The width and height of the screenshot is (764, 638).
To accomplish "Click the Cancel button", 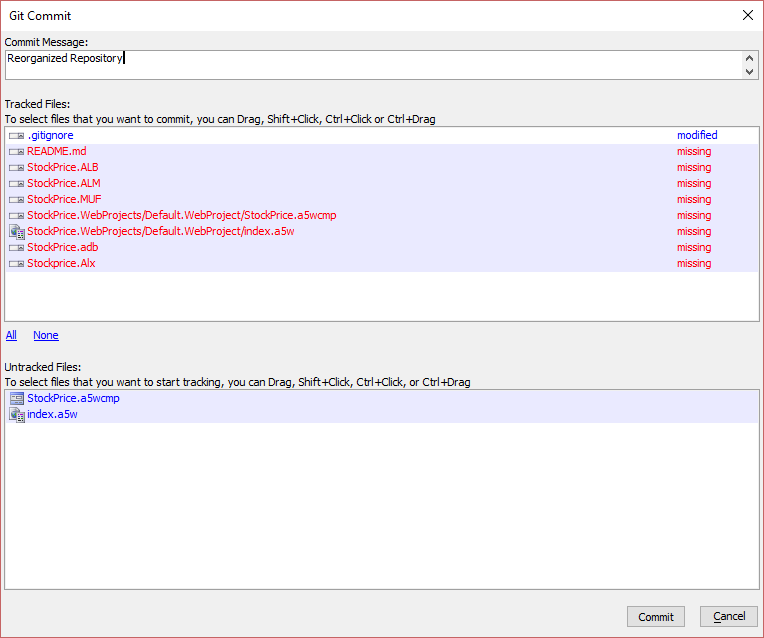I will pyautogui.click(x=729, y=617).
